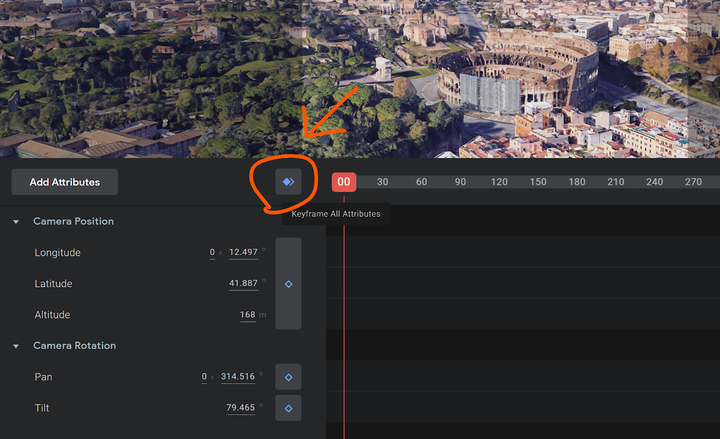Jump to frame 180 on timeline ruler
The width and height of the screenshot is (720, 439).
577,182
